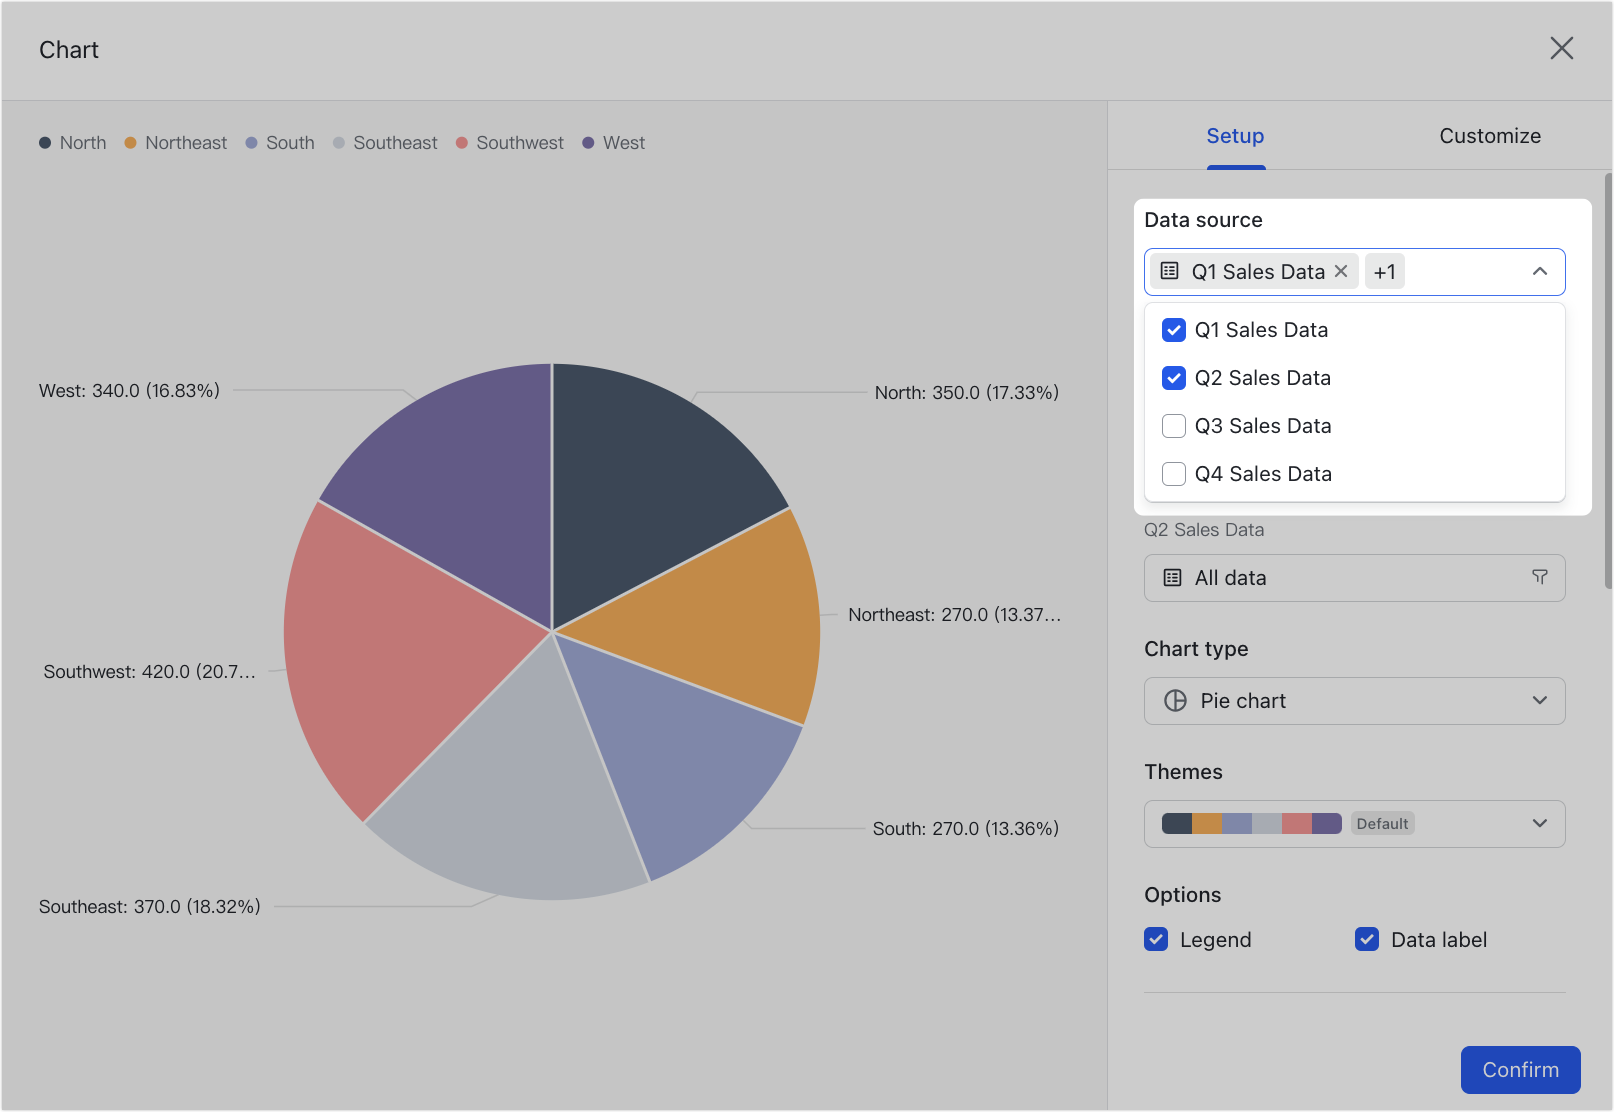Select the Southwest legend marker dot
The height and width of the screenshot is (1112, 1614).
point(461,142)
